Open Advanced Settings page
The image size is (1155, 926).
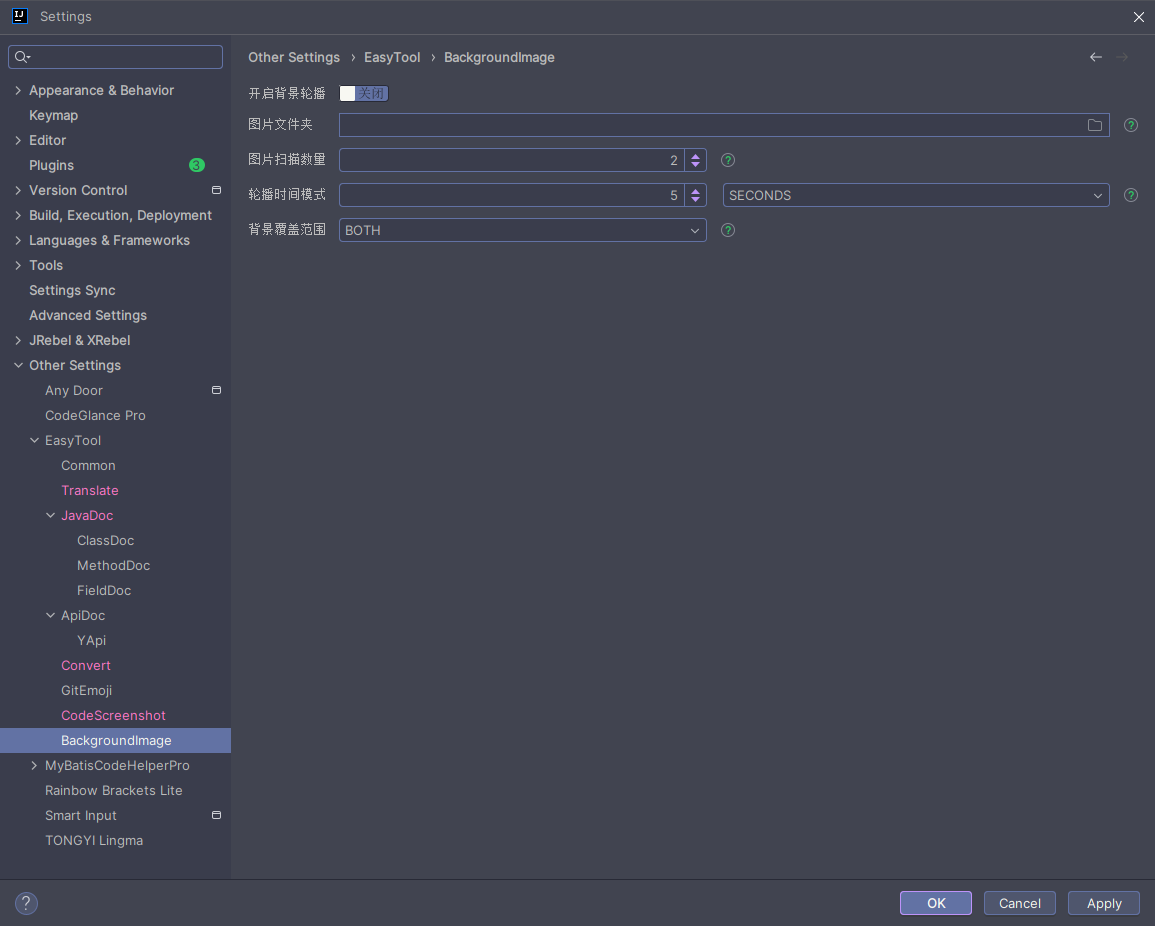[x=88, y=315]
